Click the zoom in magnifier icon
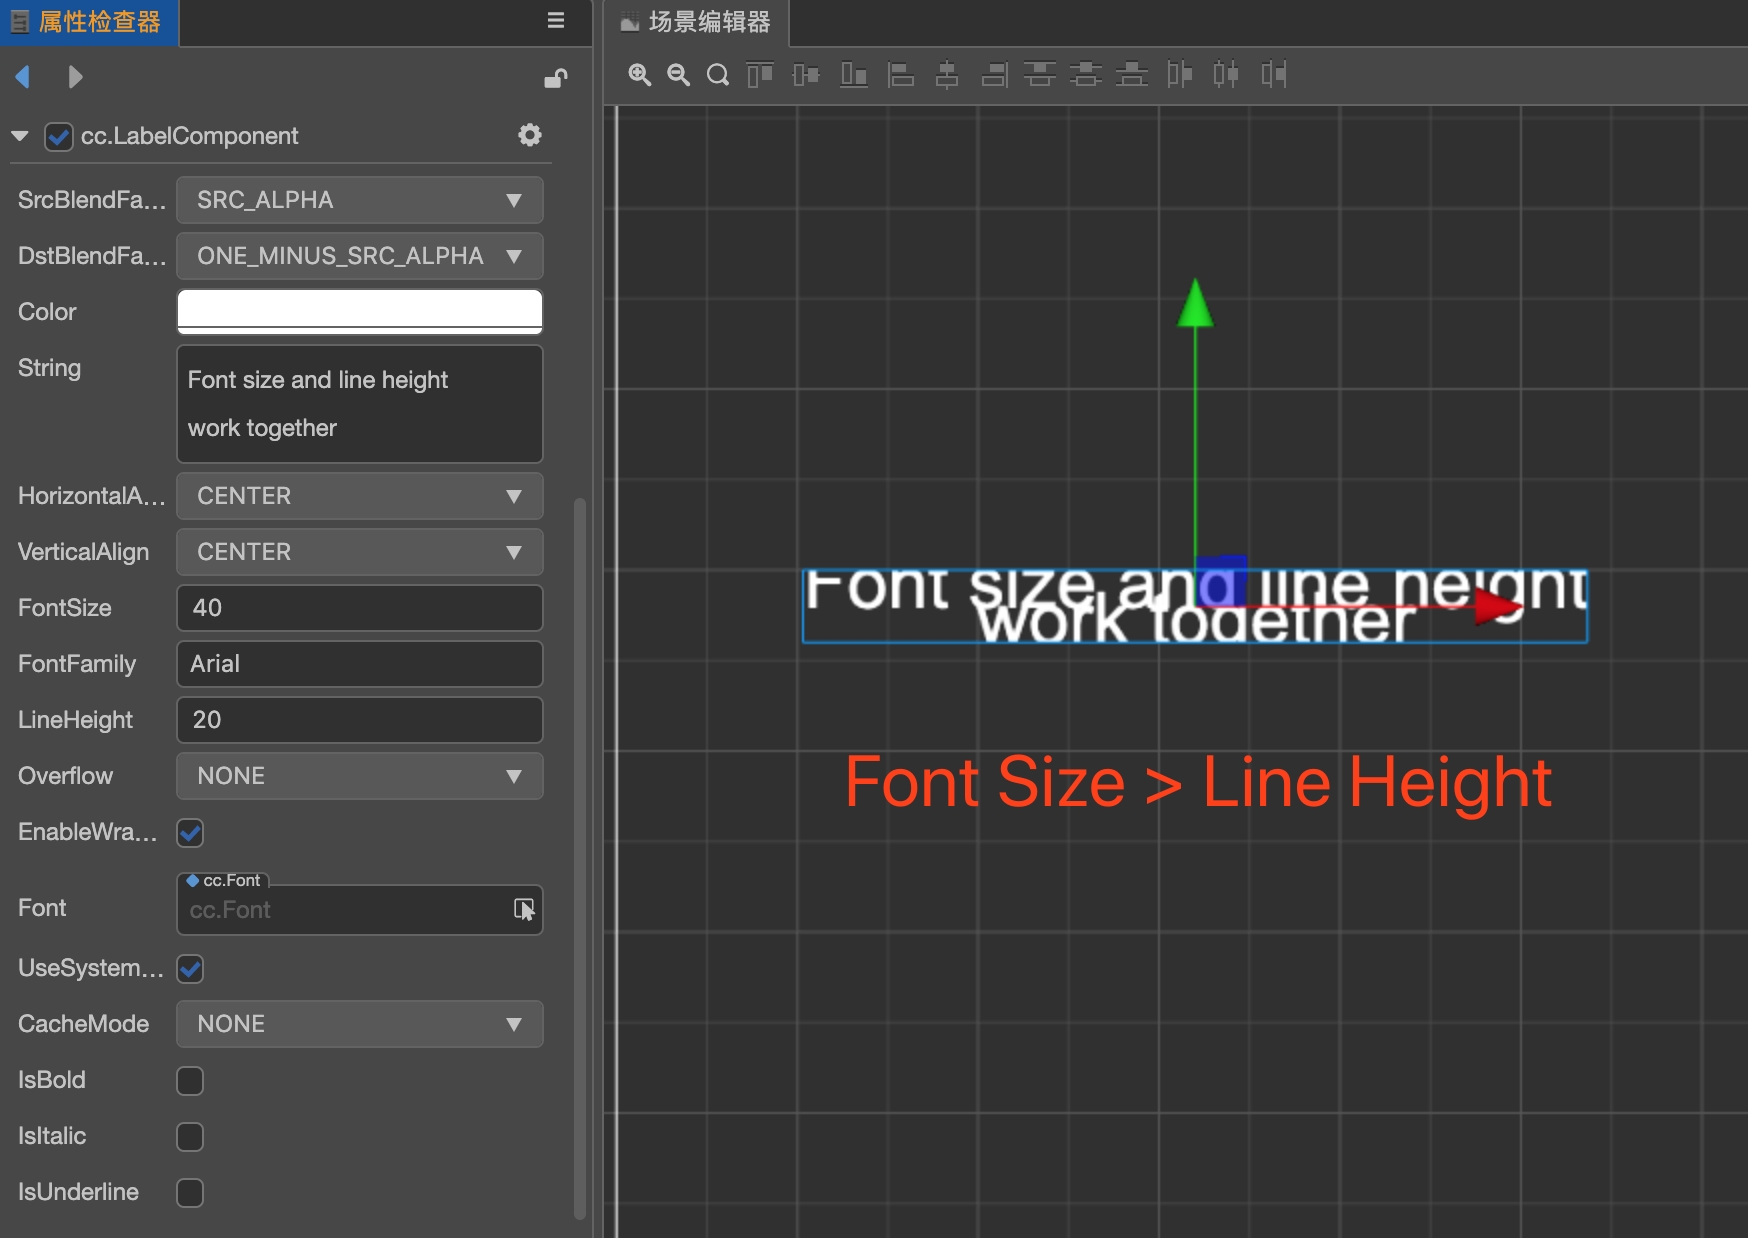This screenshot has width=1748, height=1238. (x=639, y=75)
